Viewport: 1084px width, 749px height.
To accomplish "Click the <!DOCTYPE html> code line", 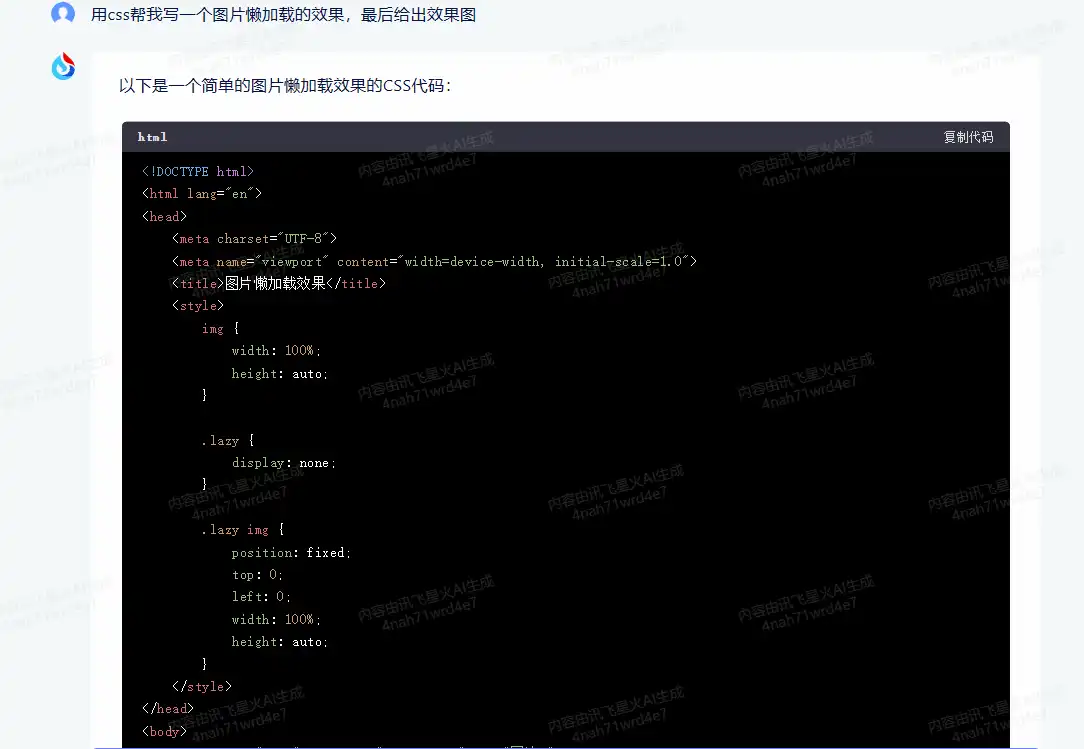I will 198,172.
